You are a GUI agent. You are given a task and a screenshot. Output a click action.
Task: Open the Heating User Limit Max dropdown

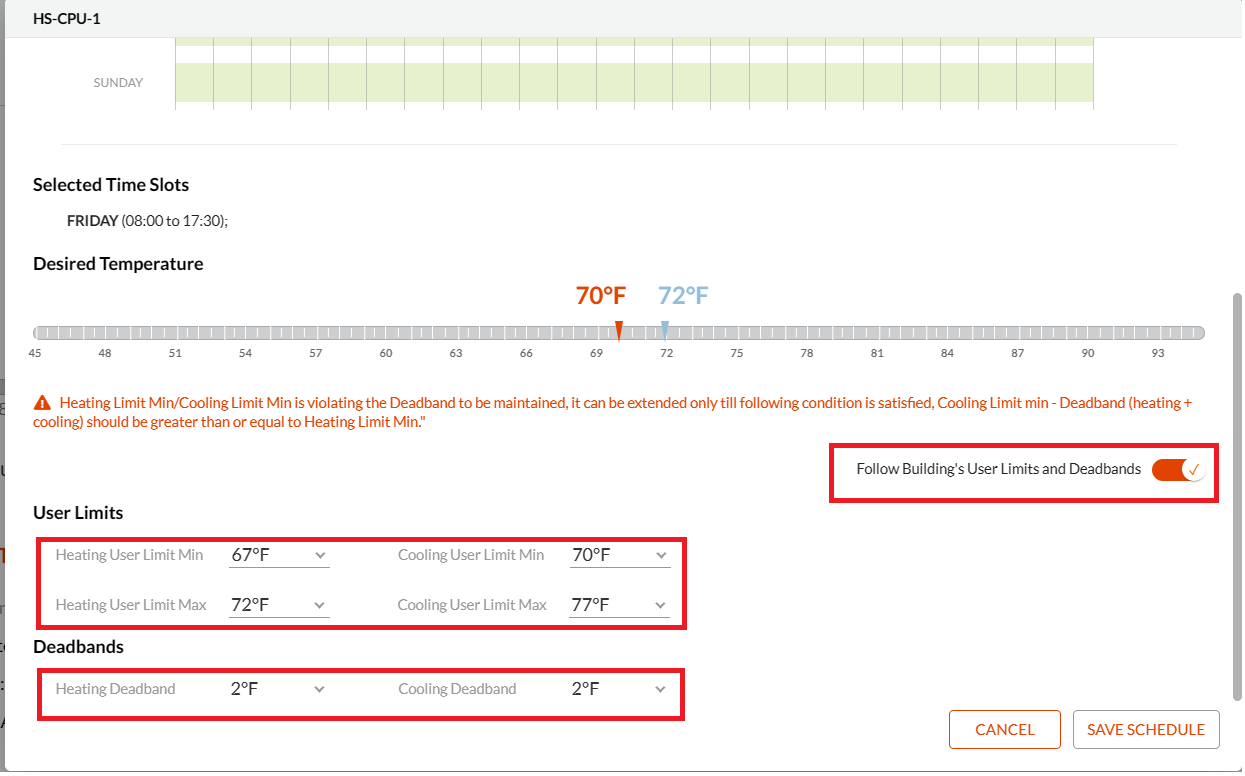coord(318,604)
